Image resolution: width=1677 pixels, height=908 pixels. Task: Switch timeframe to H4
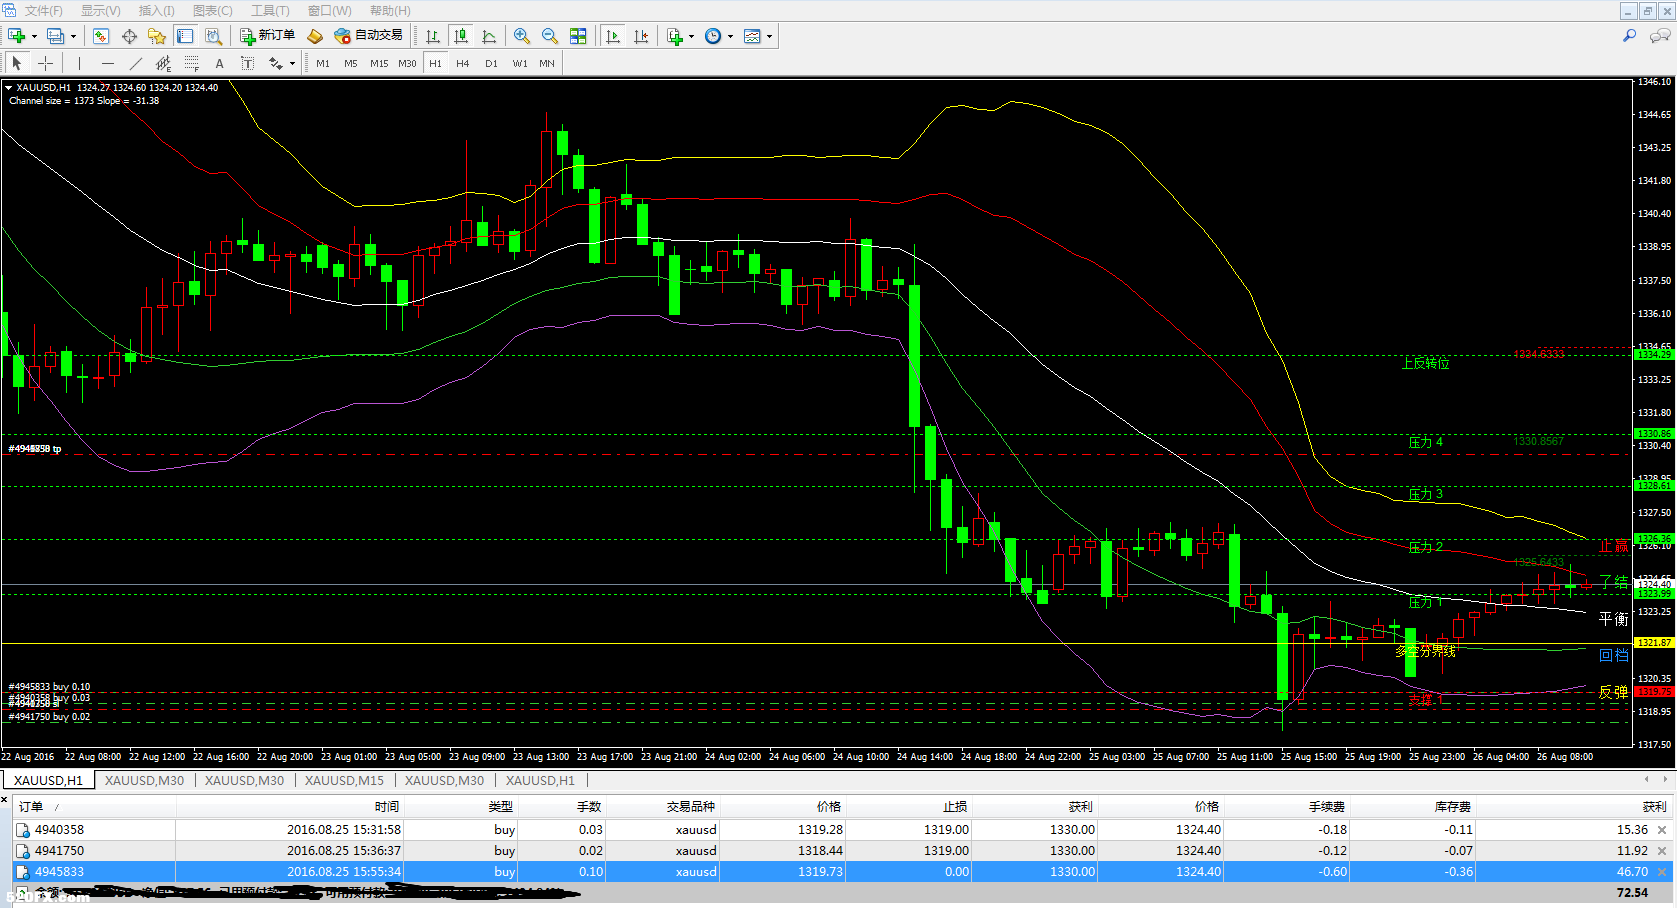coord(463,63)
